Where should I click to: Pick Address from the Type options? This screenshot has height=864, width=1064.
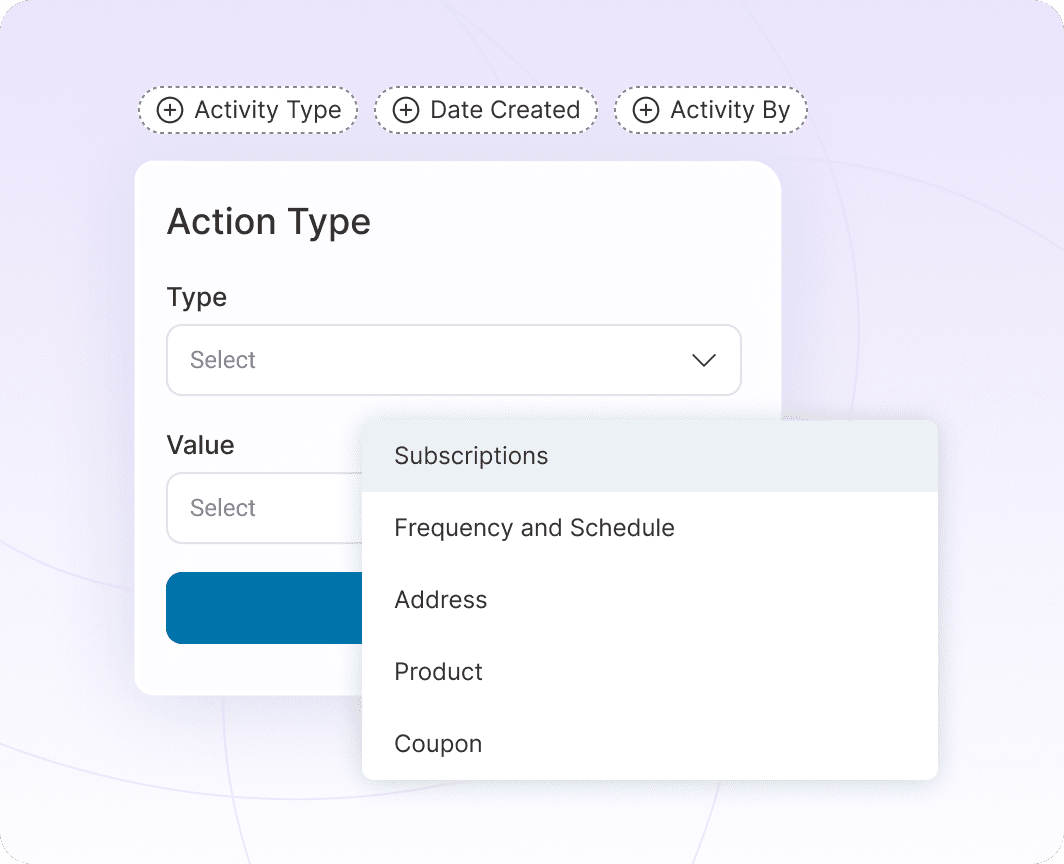[441, 600]
